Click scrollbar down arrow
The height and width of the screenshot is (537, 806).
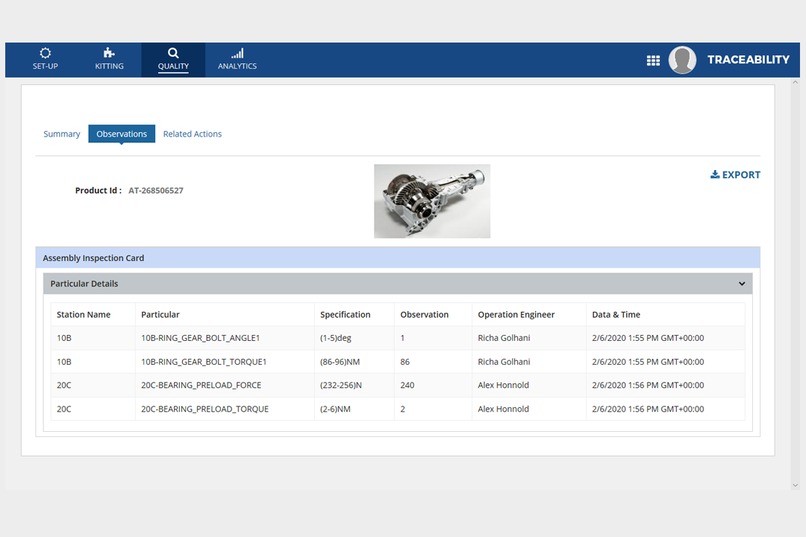[795, 485]
